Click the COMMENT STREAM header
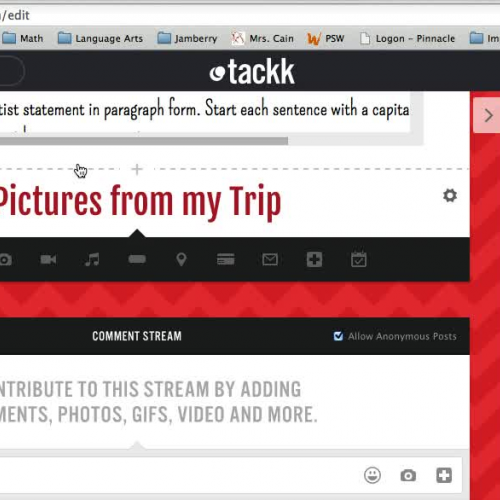The width and height of the screenshot is (500, 500). pyautogui.click(x=137, y=336)
